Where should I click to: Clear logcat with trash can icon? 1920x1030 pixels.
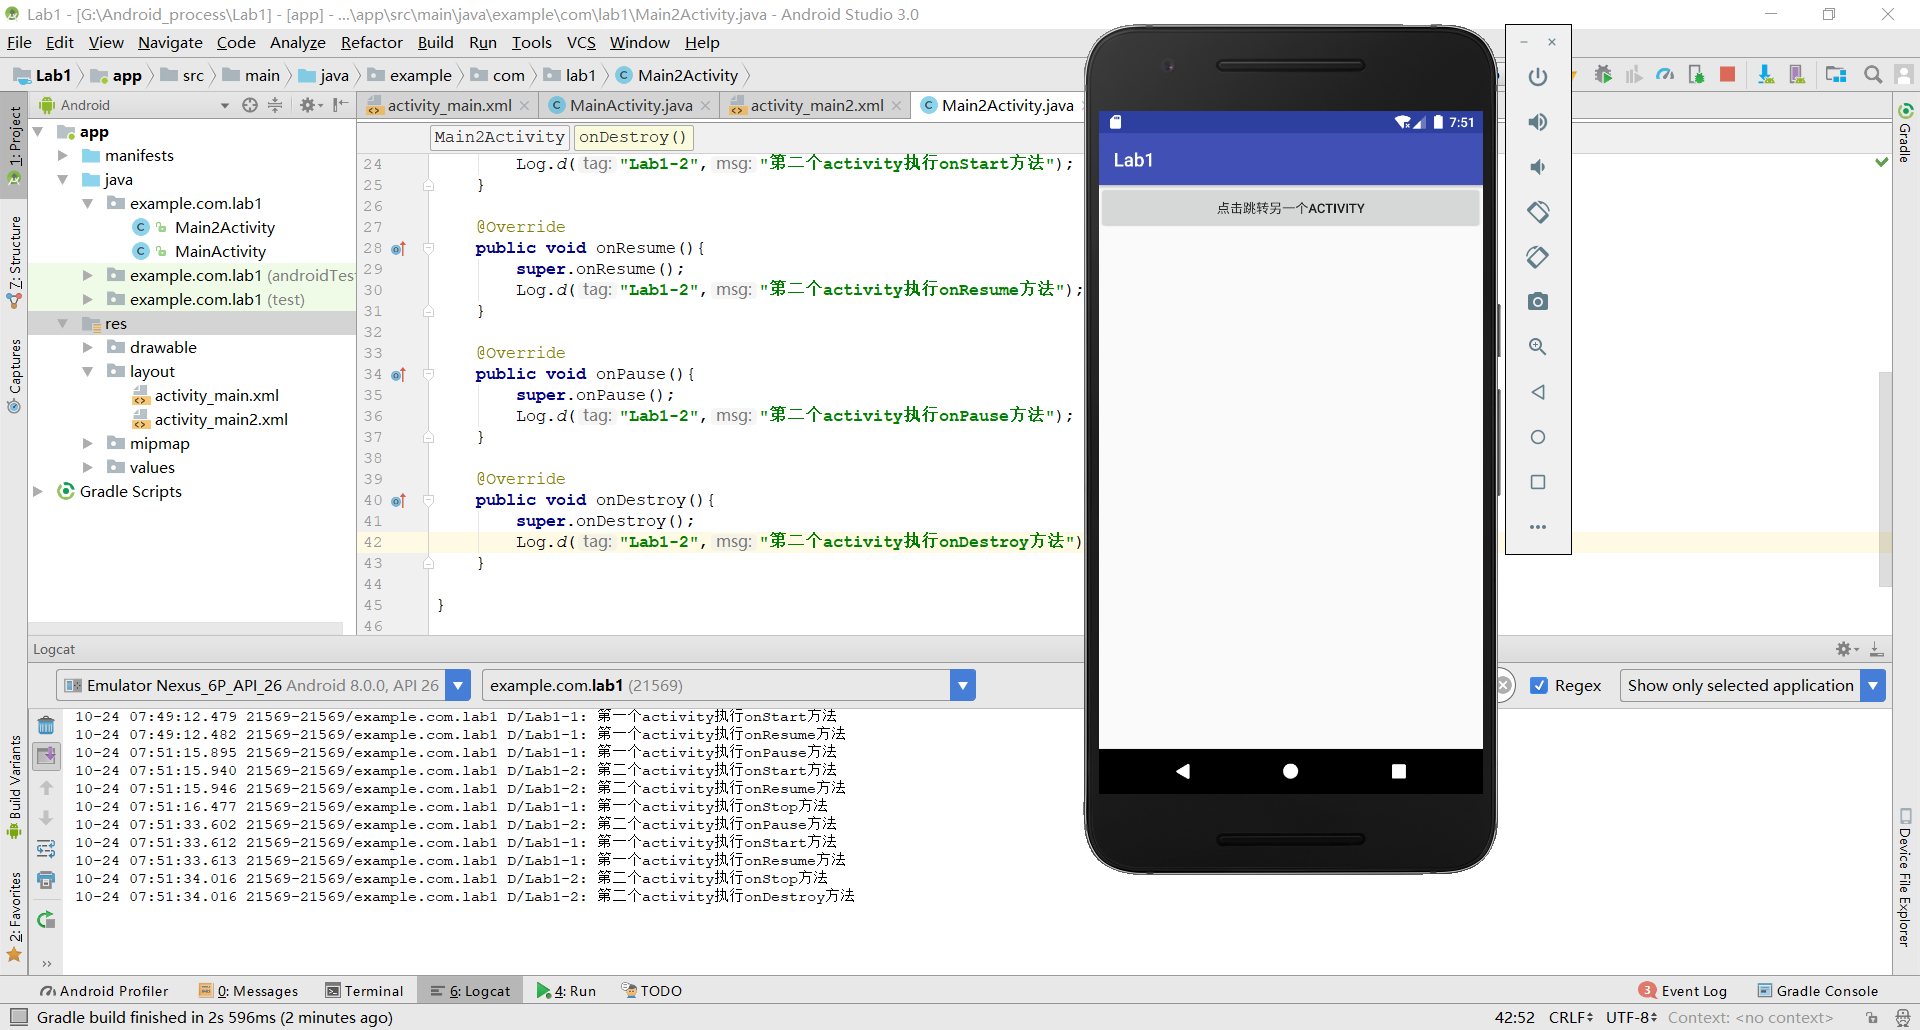pyautogui.click(x=46, y=725)
